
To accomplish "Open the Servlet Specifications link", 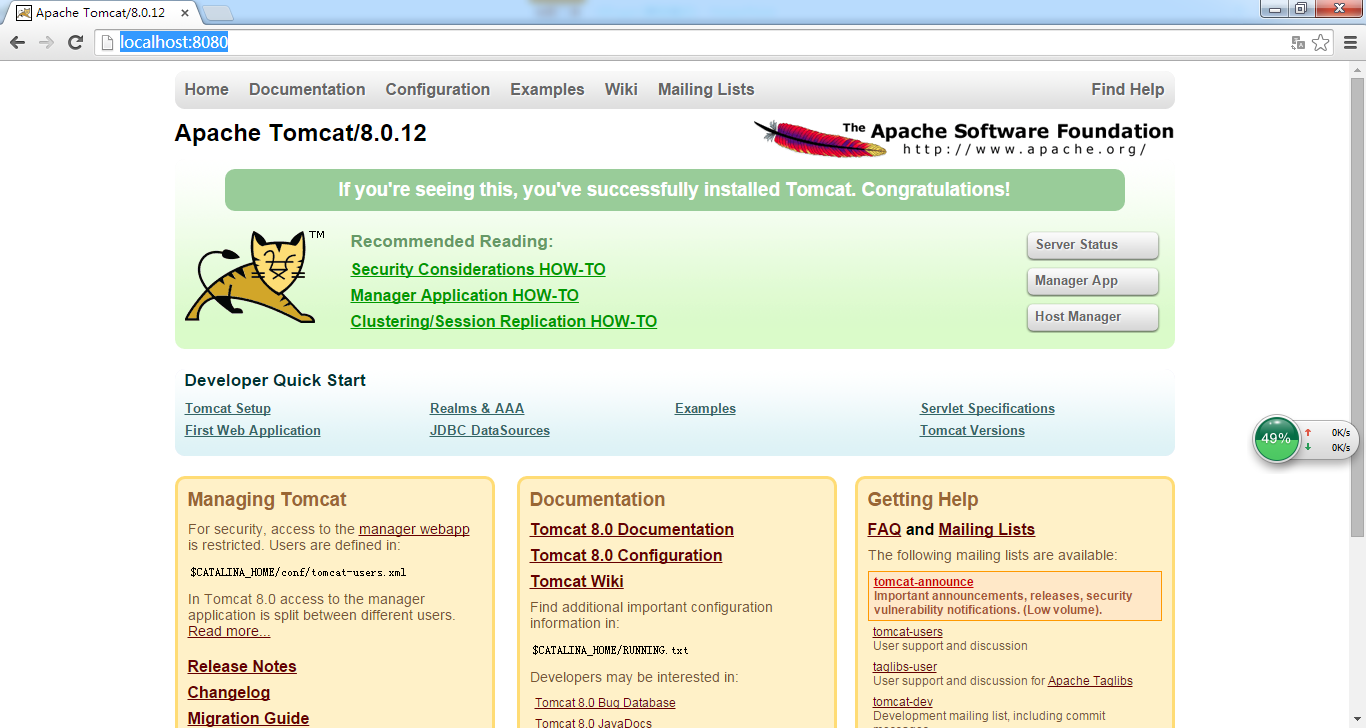I will pos(988,408).
